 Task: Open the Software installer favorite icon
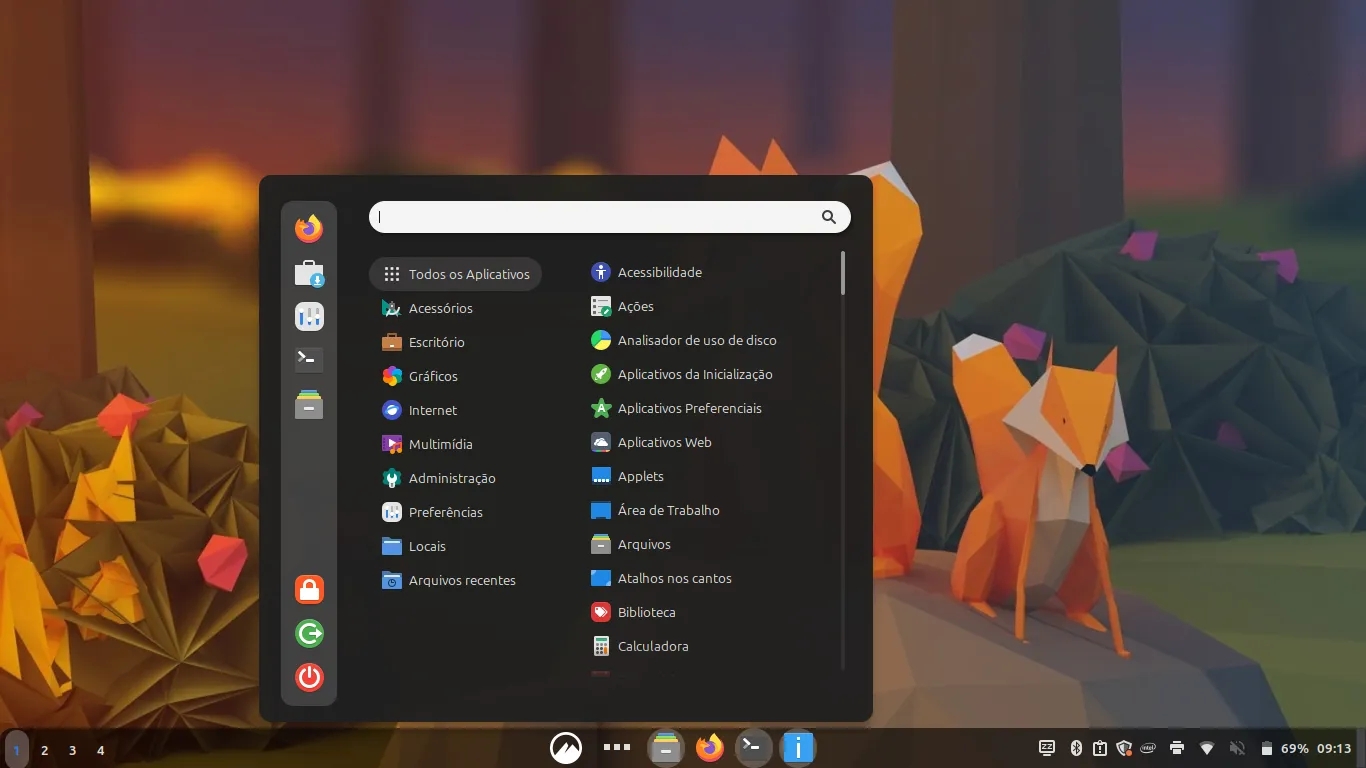pos(309,273)
